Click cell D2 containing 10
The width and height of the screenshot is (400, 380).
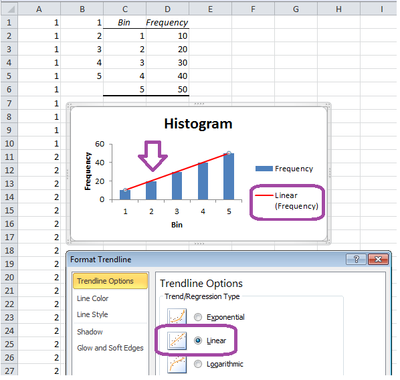(168, 36)
